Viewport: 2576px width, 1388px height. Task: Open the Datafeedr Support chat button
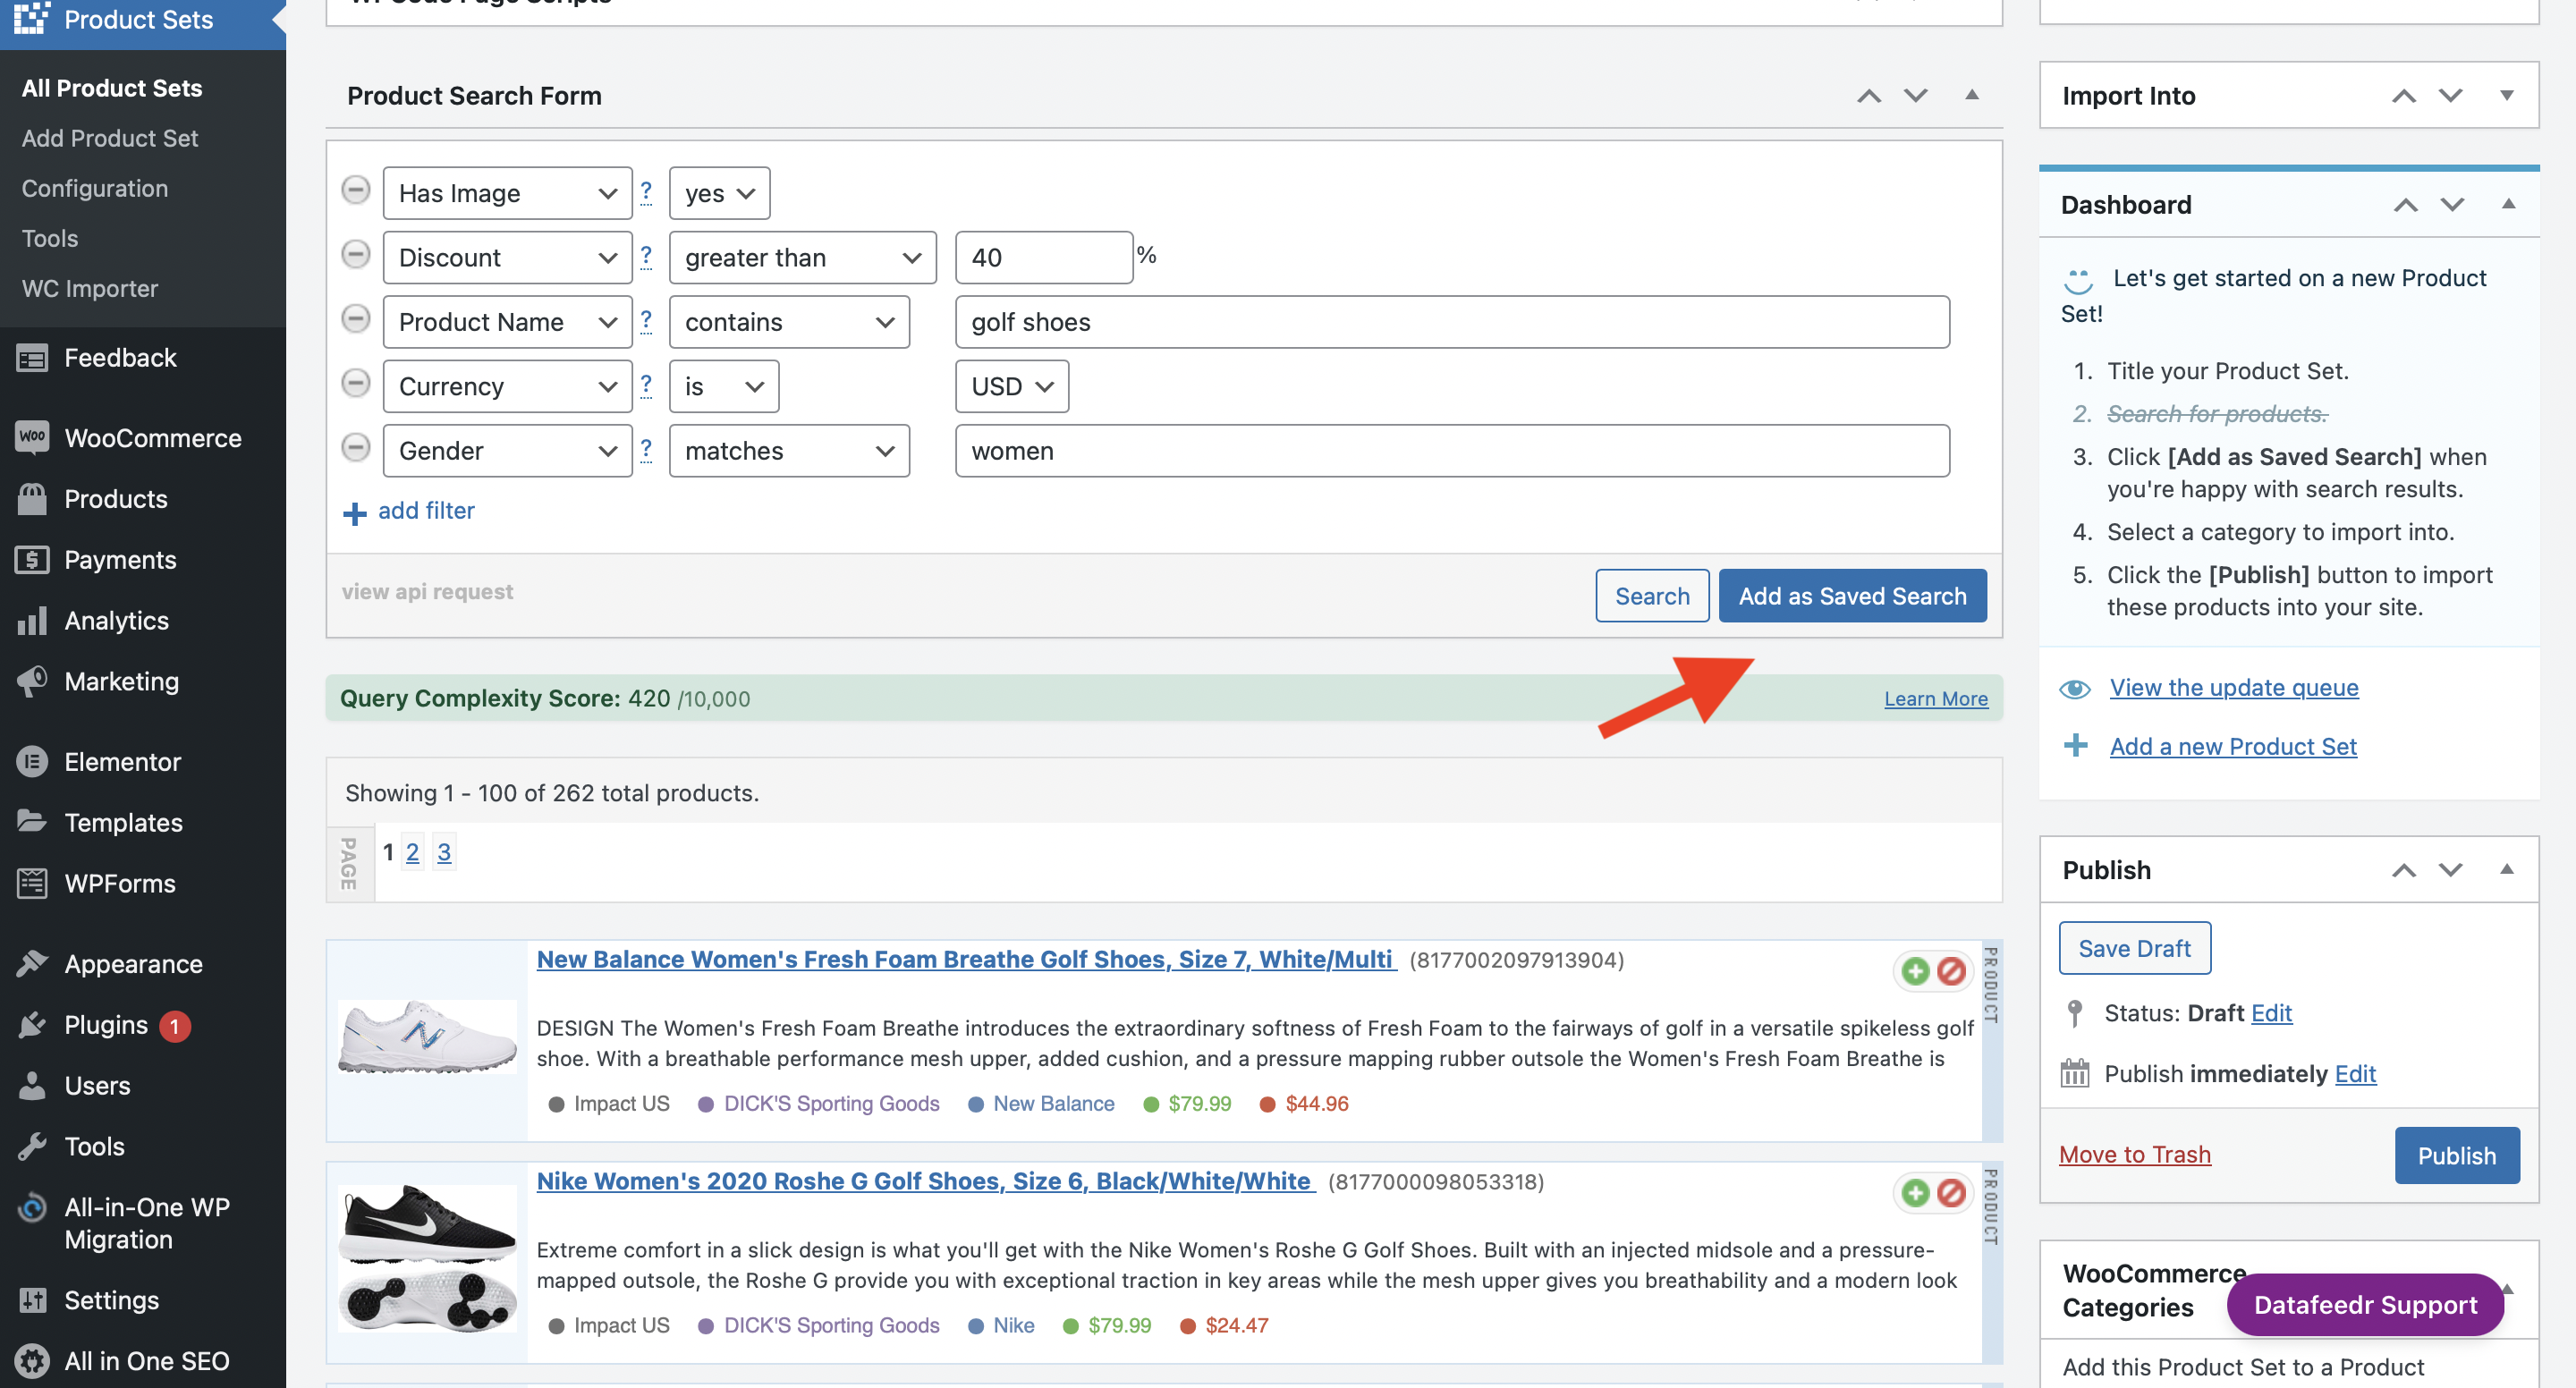tap(2365, 1304)
